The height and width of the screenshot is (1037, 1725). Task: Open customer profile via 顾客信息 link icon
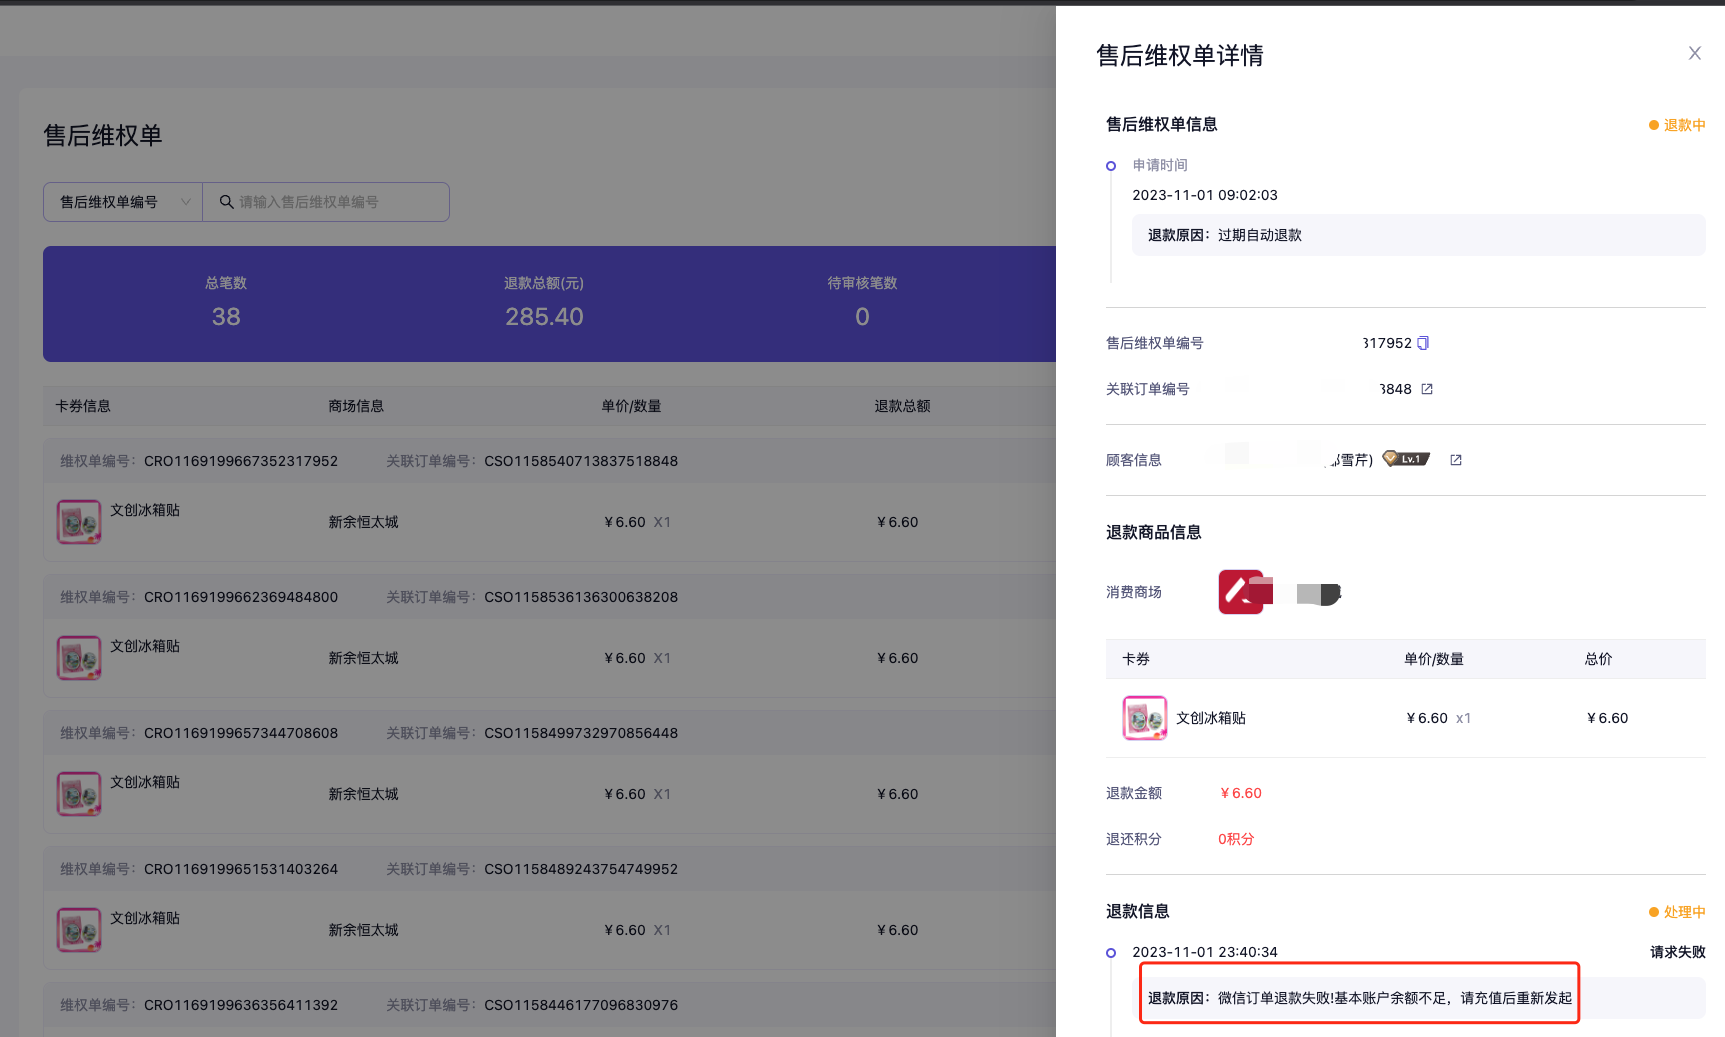point(1456,460)
